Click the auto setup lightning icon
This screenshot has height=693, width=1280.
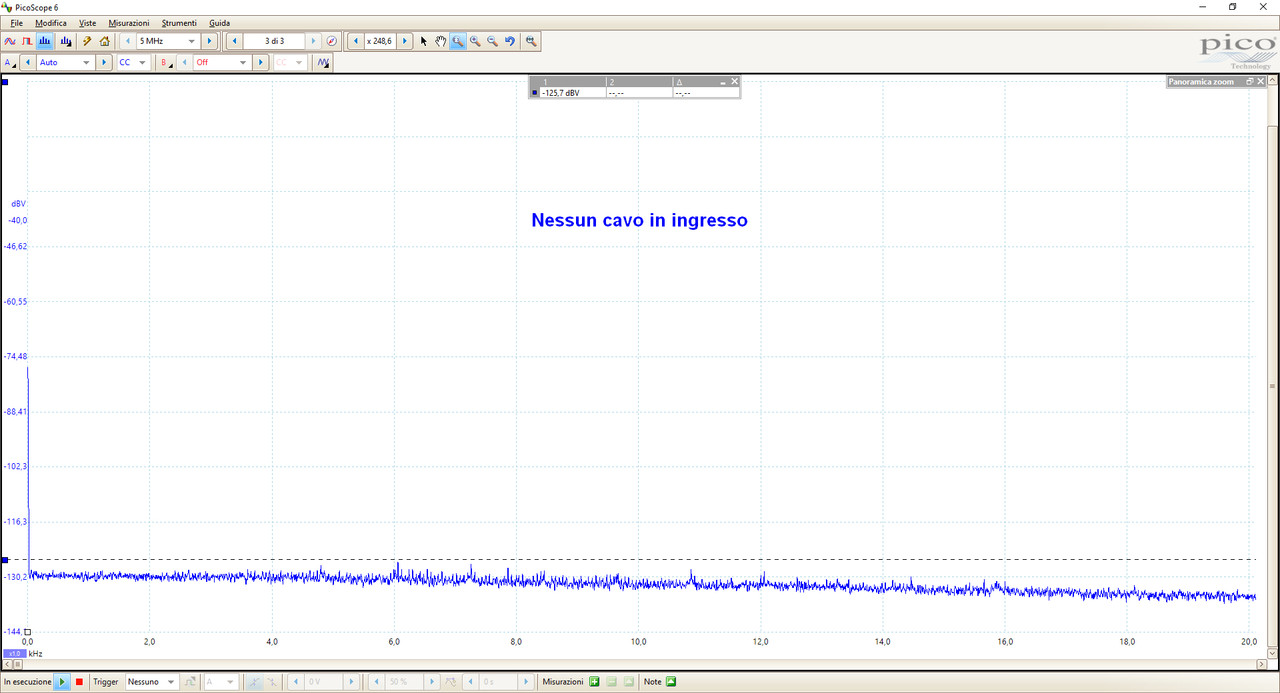tap(87, 41)
